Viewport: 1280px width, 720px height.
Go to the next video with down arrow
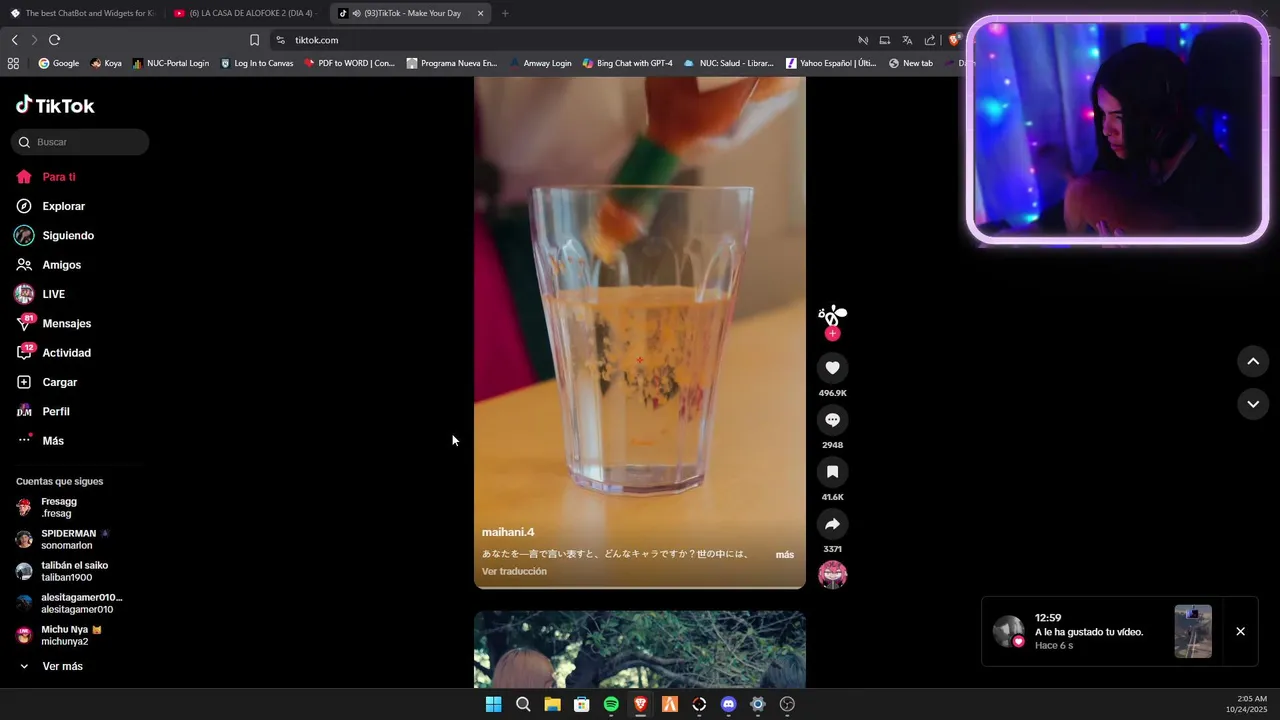tap(1253, 404)
